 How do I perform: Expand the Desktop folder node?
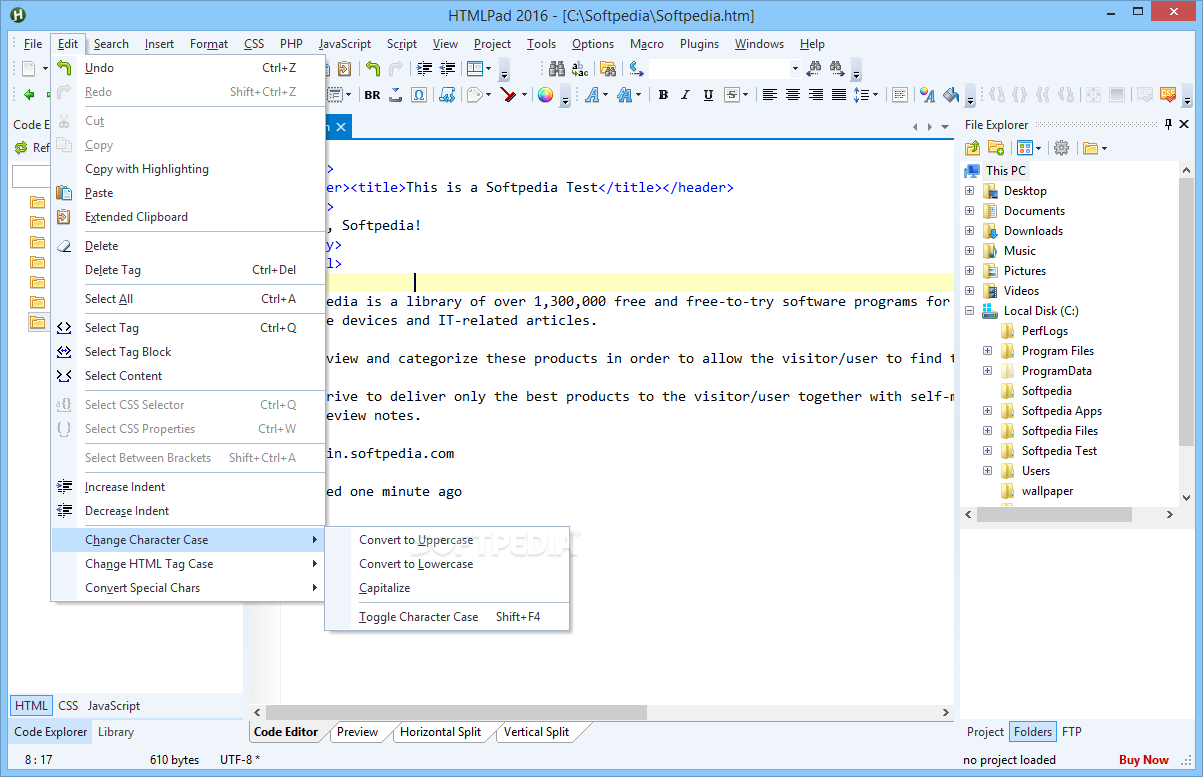click(969, 191)
